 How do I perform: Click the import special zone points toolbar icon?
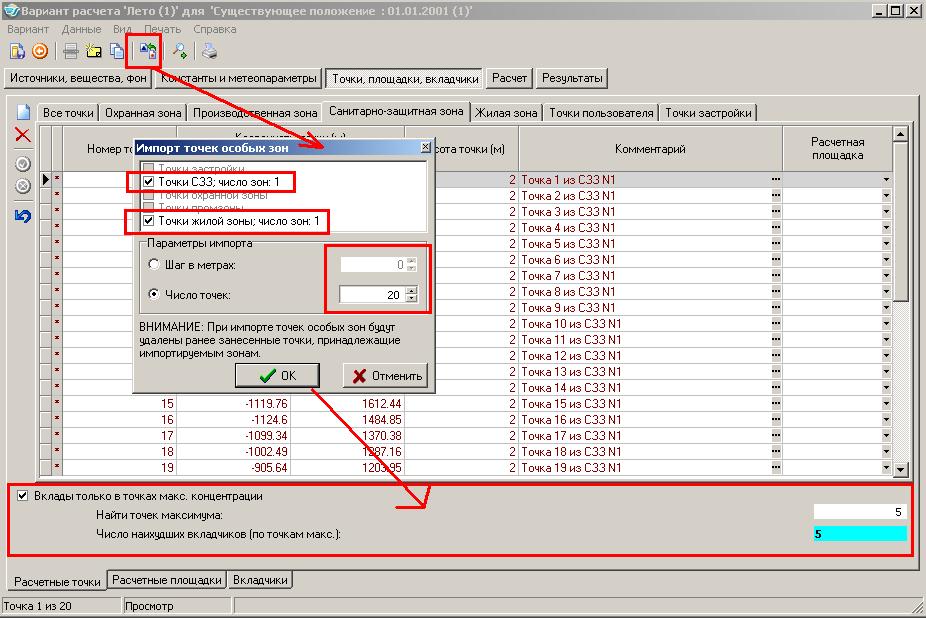coord(148,51)
